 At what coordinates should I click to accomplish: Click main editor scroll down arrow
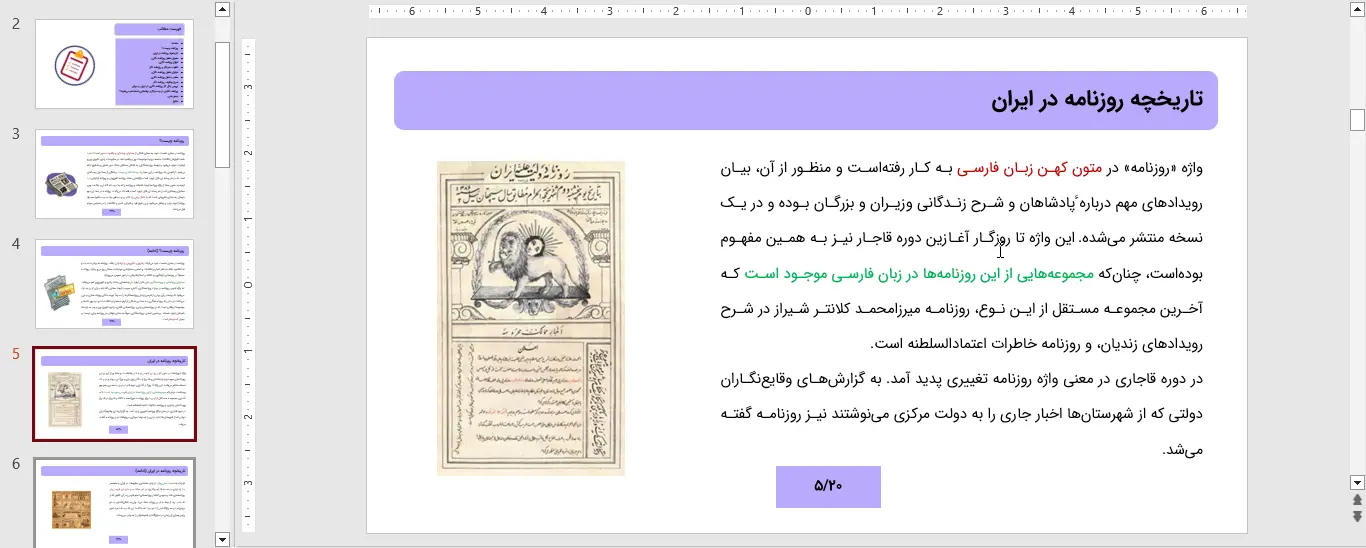(x=1357, y=481)
